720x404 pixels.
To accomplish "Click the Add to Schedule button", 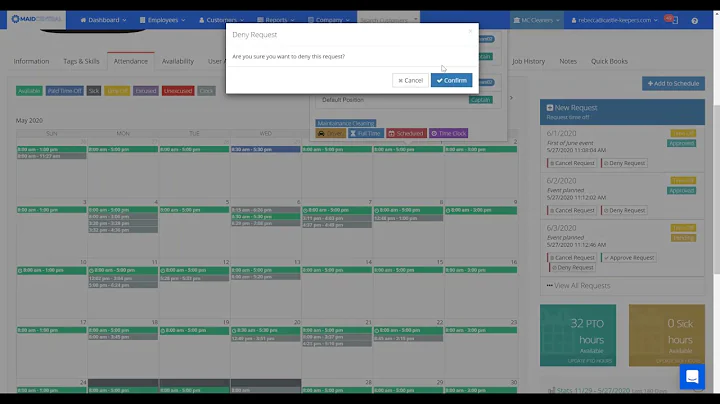I will point(673,84).
